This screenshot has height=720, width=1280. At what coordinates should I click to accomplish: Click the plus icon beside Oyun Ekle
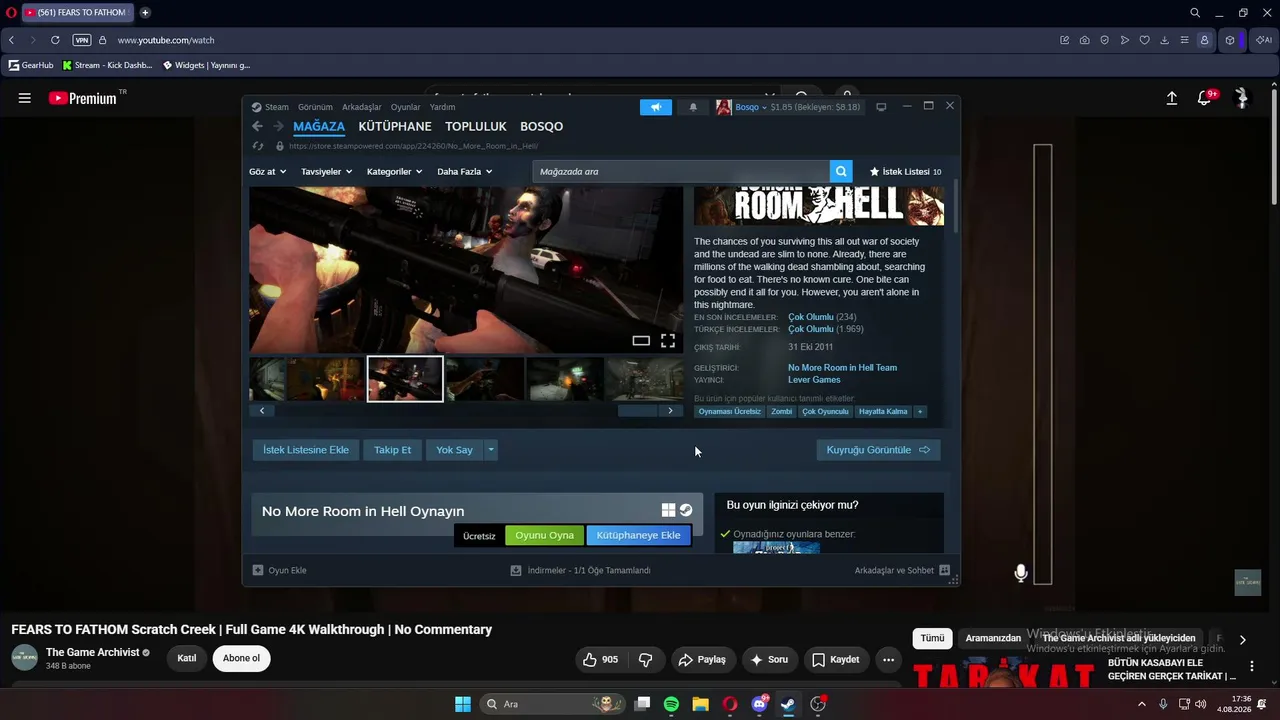[258, 570]
